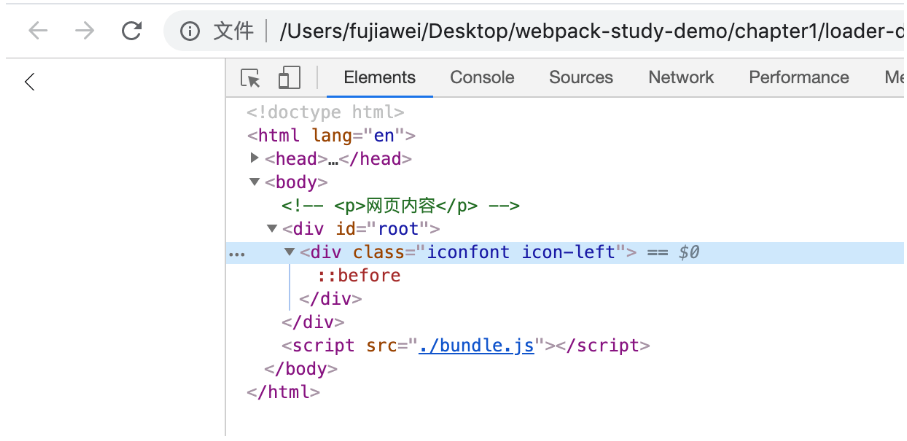Click the 文件 label in address bar

[x=233, y=31]
